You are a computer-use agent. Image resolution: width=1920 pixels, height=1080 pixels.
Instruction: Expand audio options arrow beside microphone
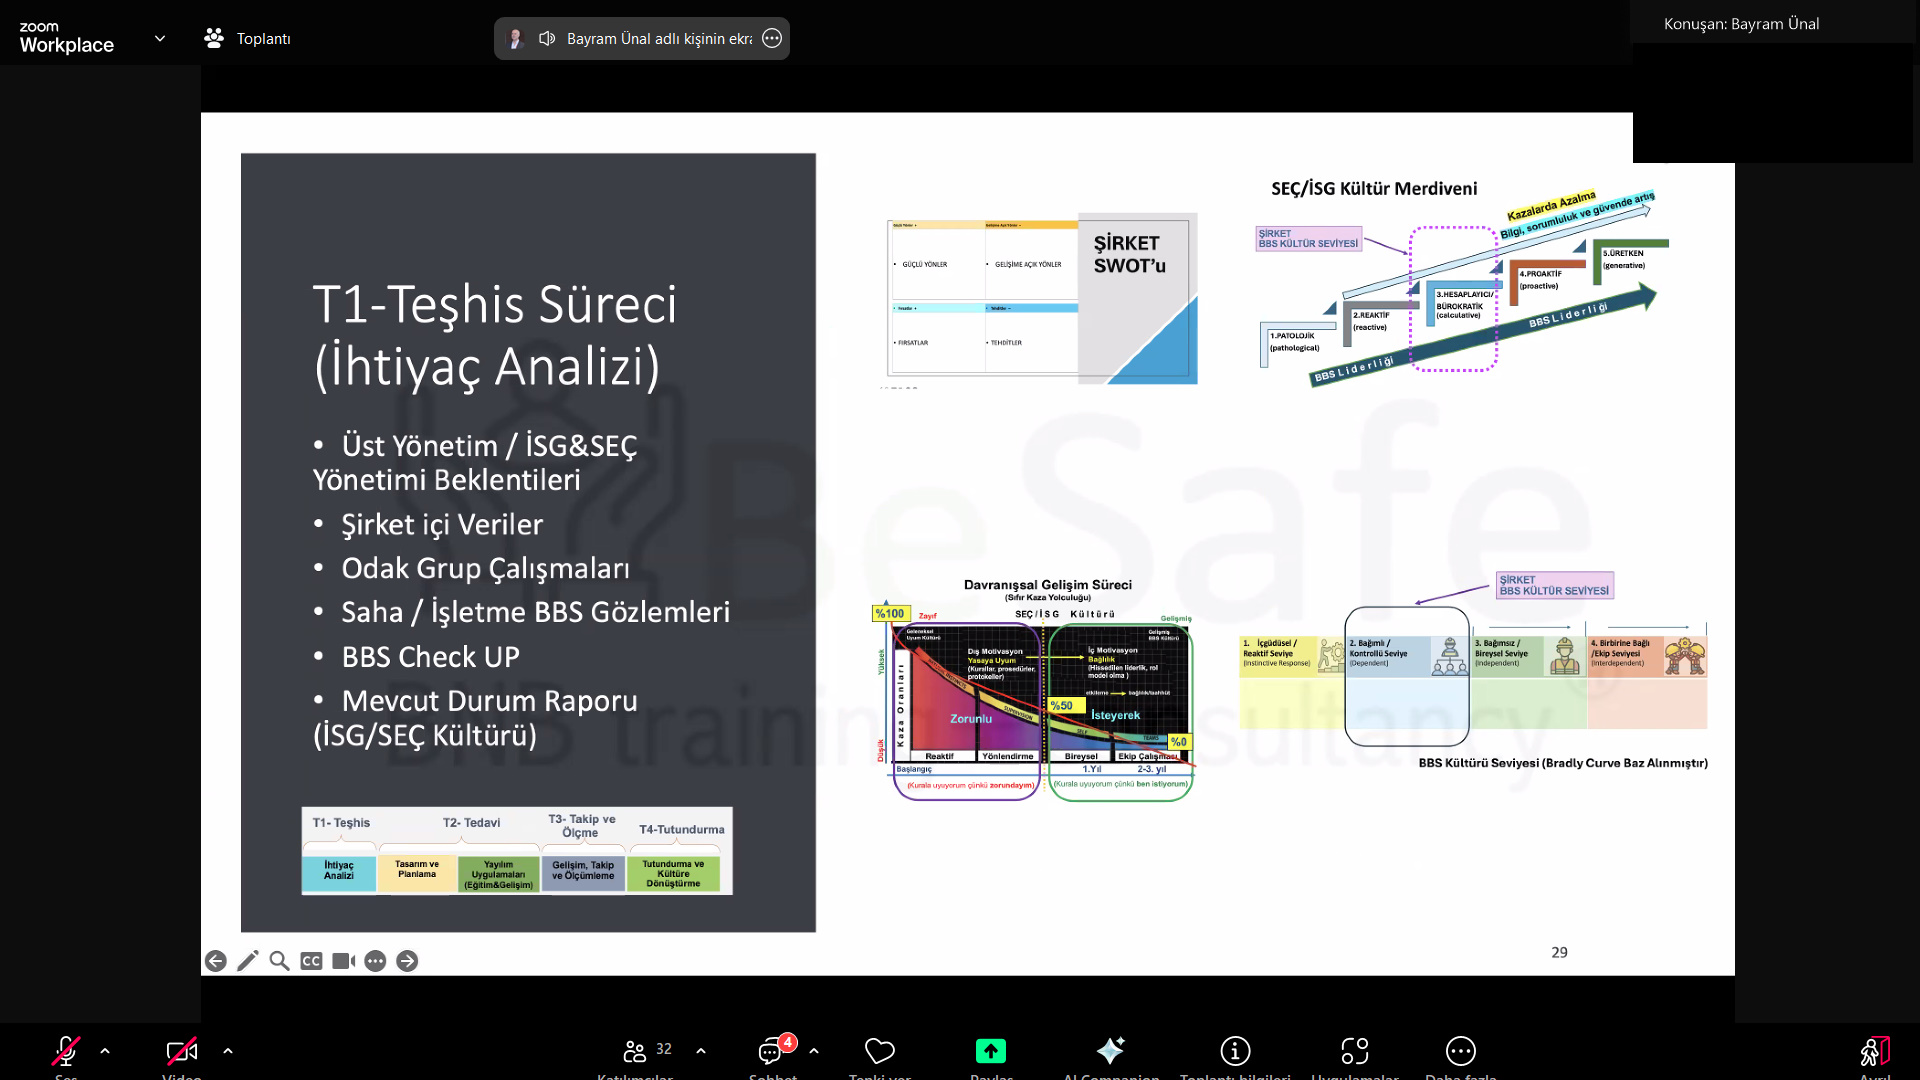(x=105, y=1051)
